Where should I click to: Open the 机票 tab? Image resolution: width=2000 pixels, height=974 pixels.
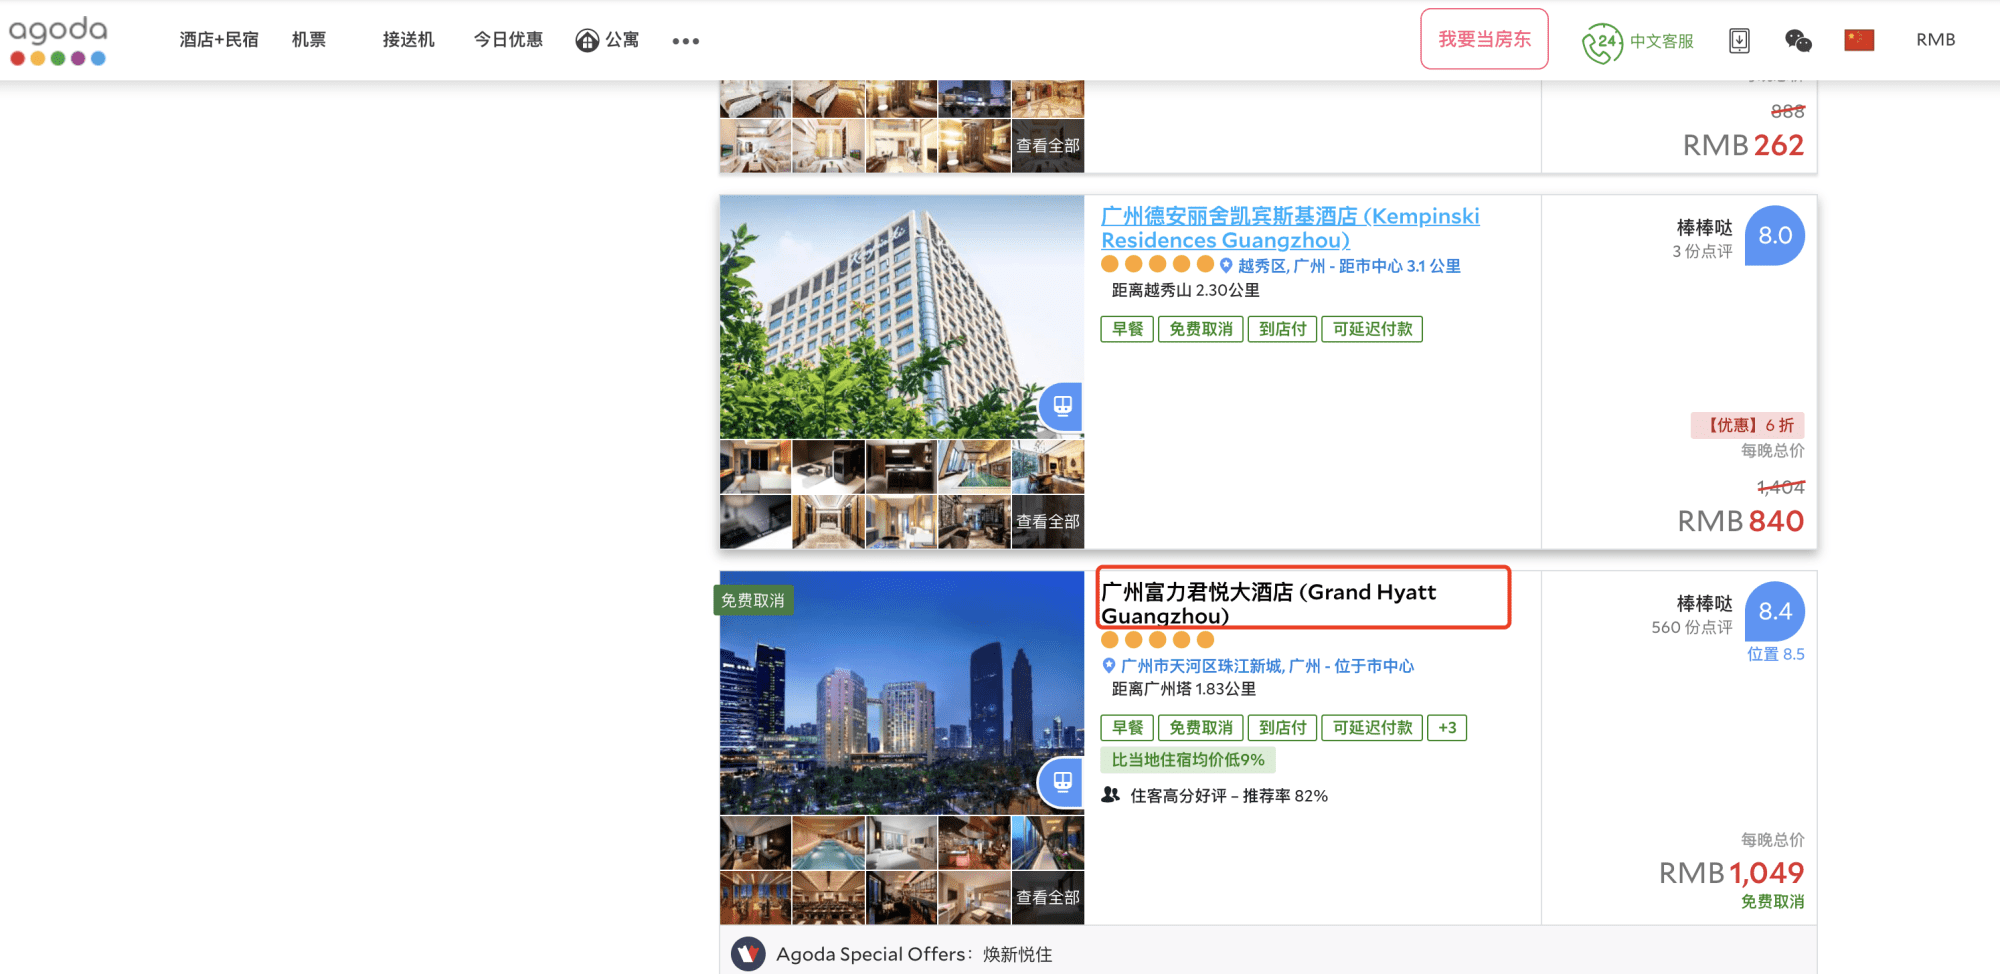point(309,40)
